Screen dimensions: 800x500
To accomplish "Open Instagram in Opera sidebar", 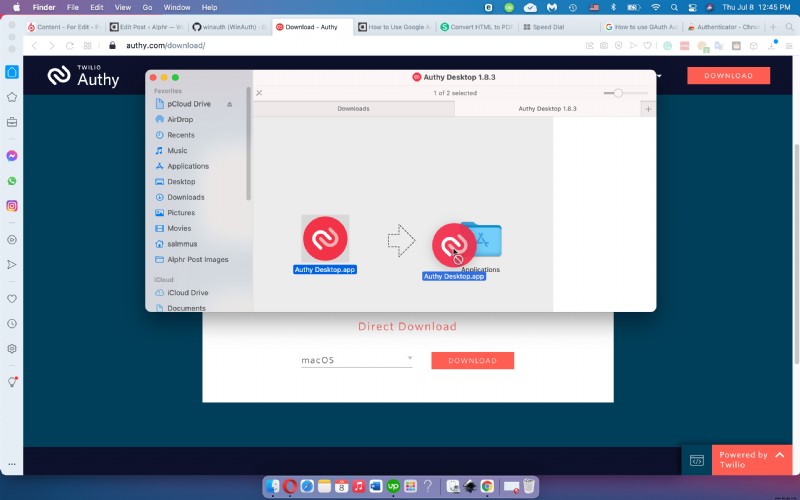I will (x=12, y=206).
